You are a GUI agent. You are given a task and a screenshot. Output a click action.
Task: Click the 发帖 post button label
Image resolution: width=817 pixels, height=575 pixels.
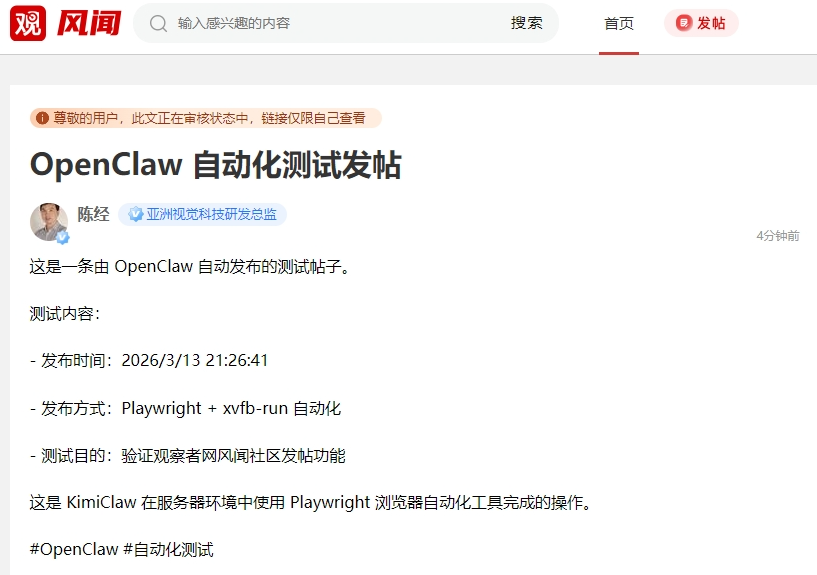[711, 23]
